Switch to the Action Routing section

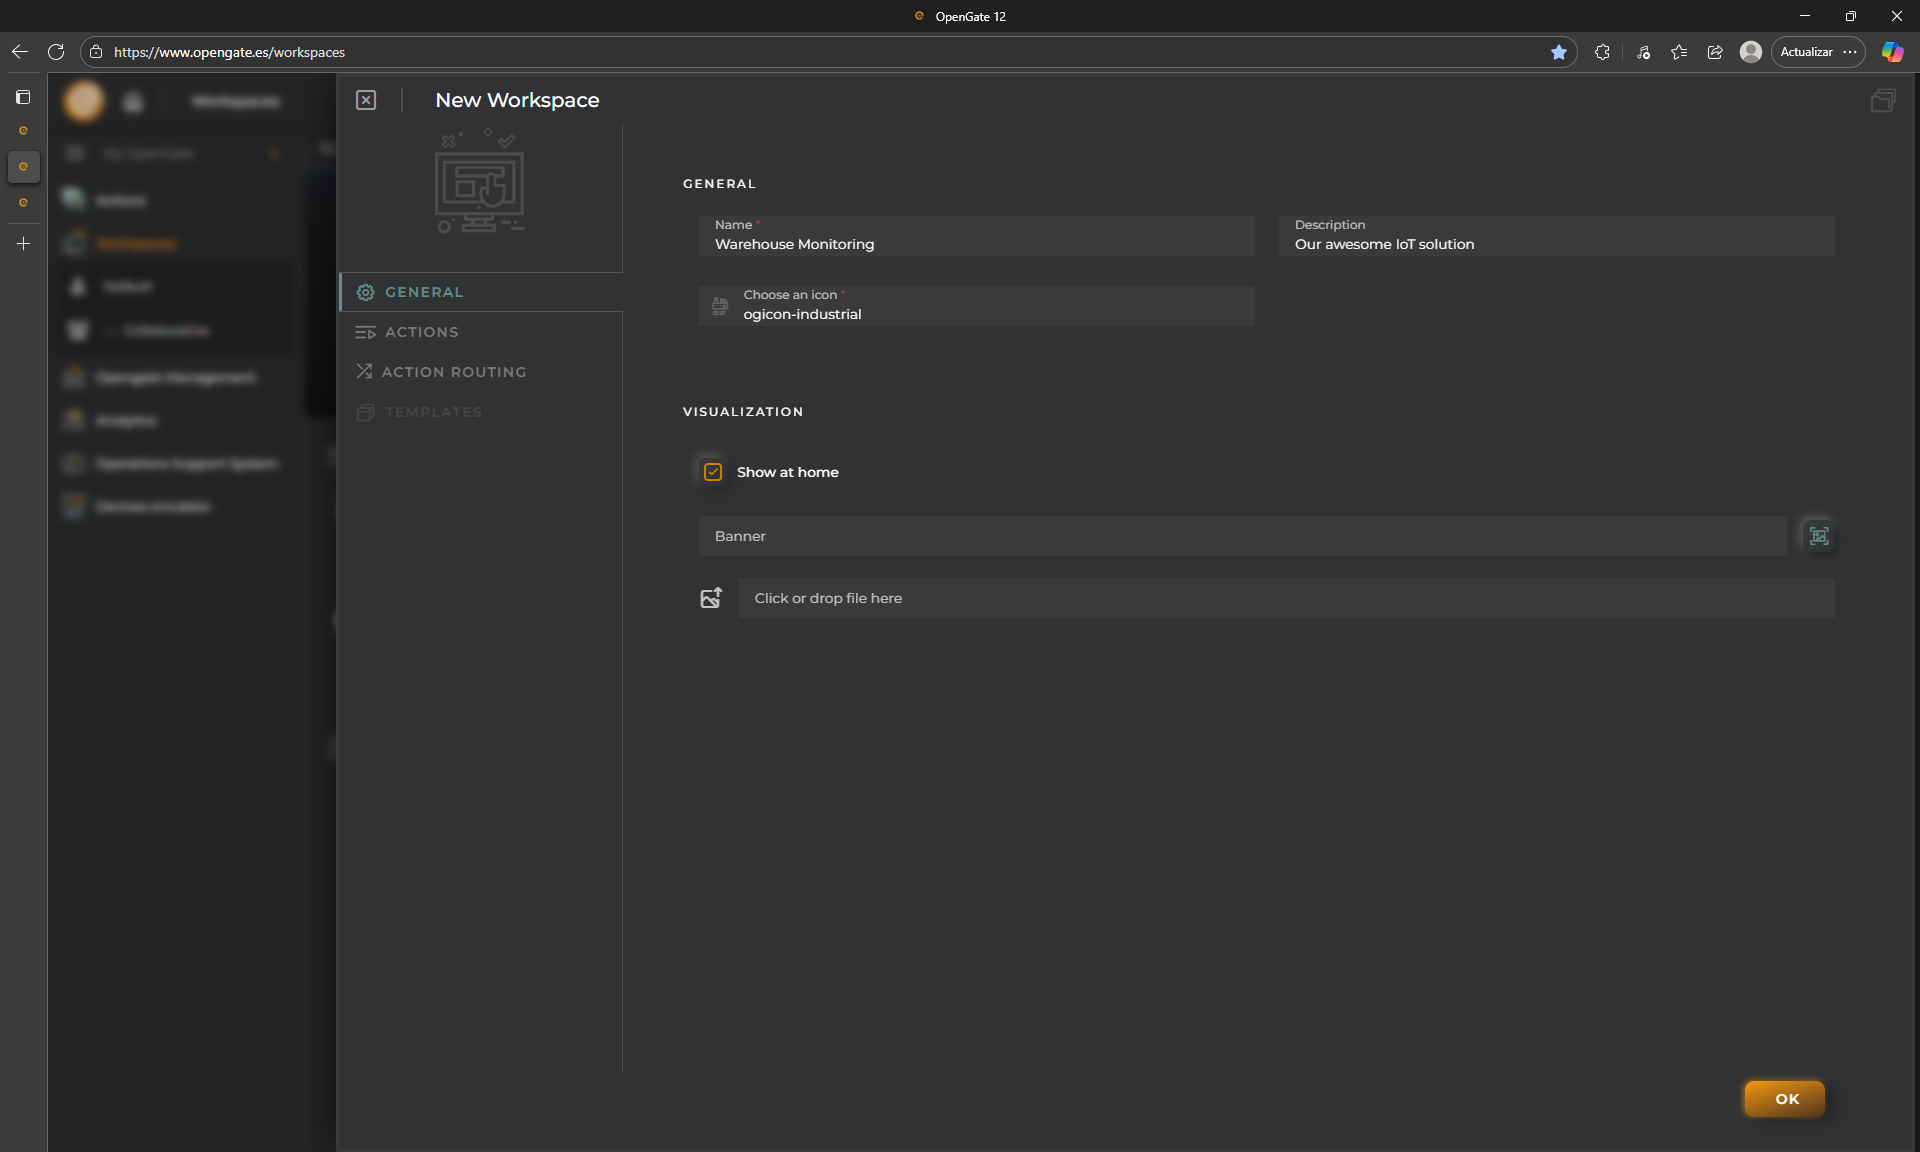[x=453, y=372]
